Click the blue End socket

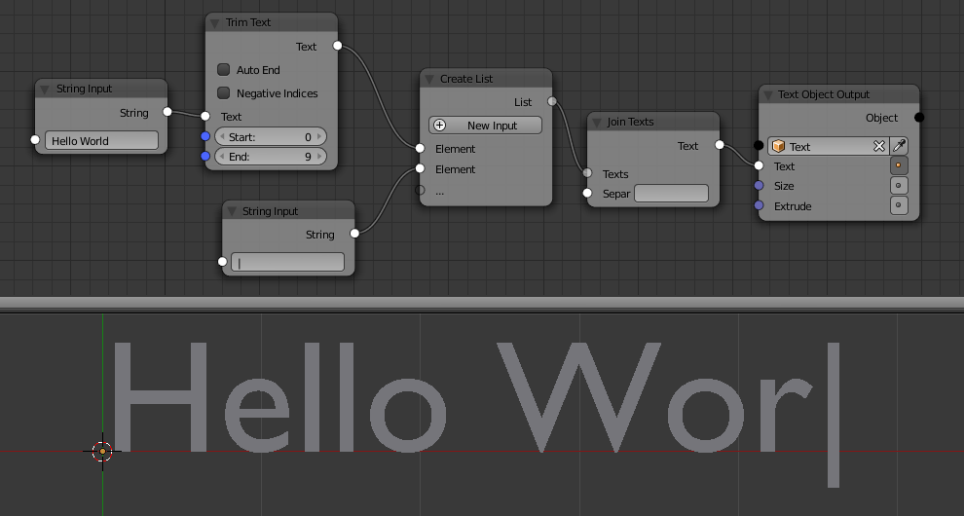point(205,156)
